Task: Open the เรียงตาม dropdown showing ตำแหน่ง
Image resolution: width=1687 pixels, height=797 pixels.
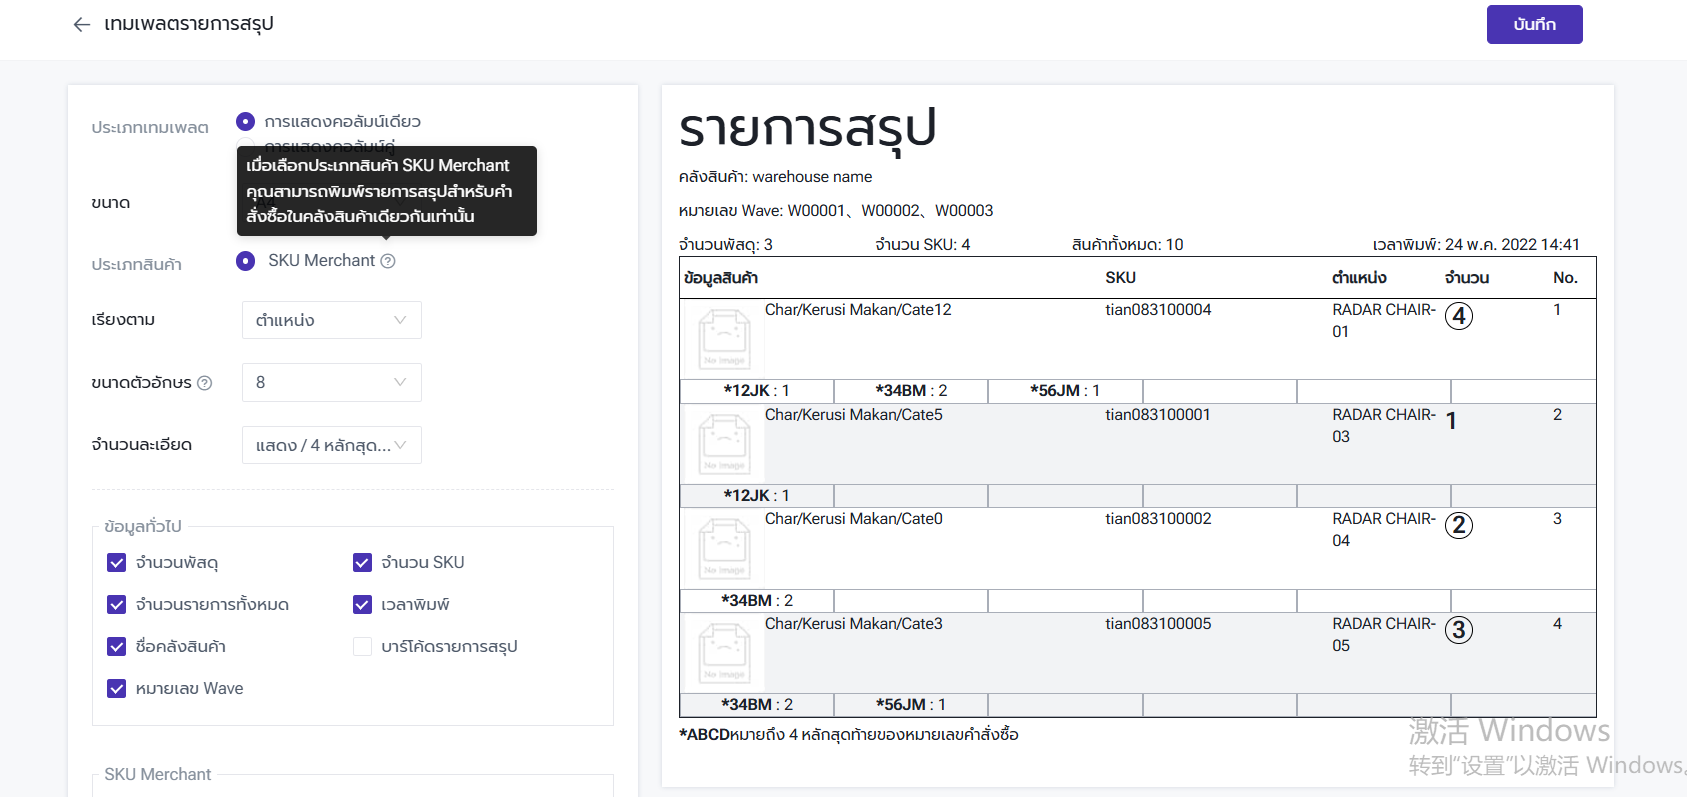Action: (332, 320)
